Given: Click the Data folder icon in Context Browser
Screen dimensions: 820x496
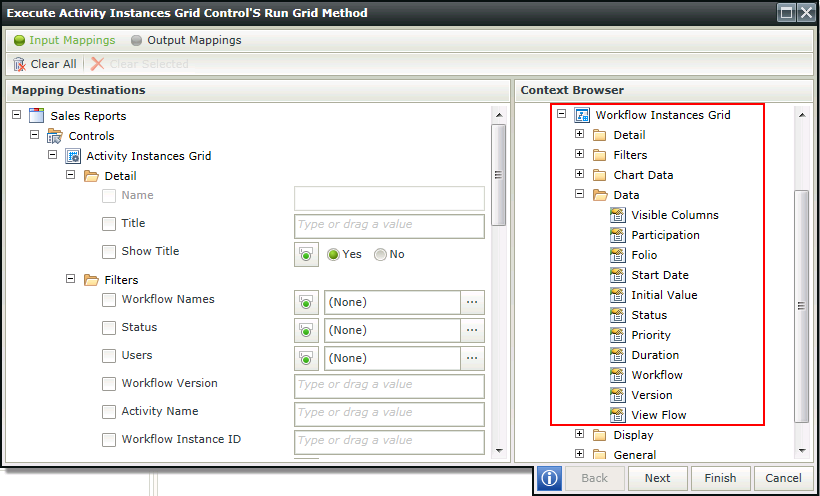Looking at the screenshot, I should coord(600,195).
